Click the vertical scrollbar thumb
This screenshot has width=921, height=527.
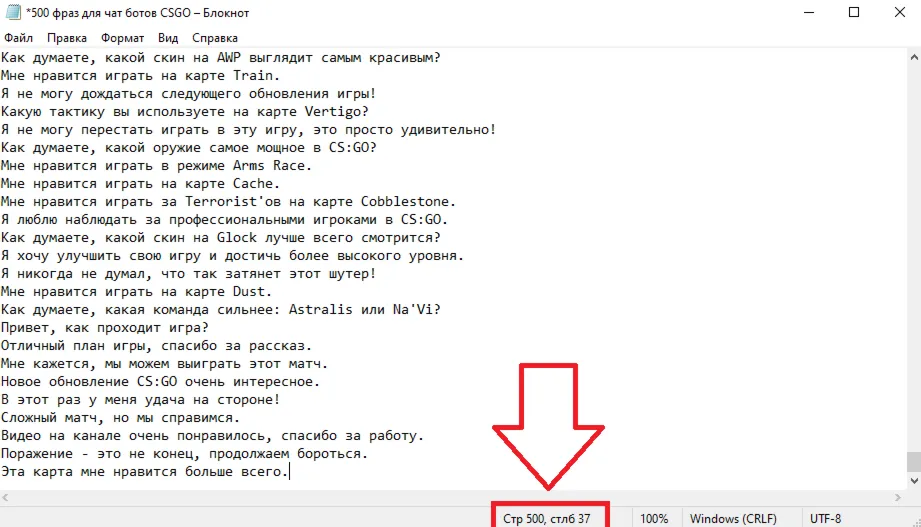tap(914, 461)
